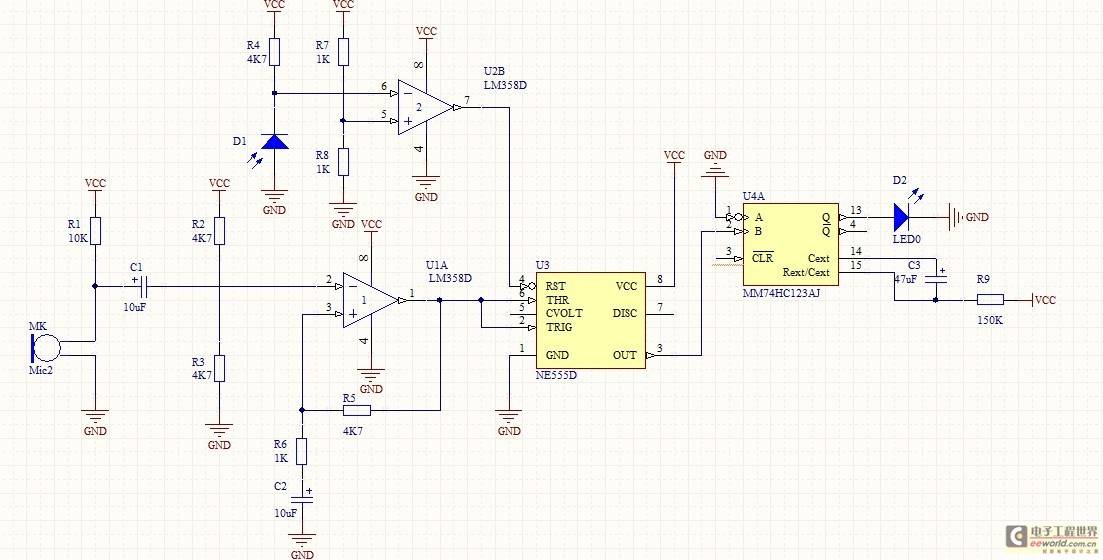Select the D2 LED symbol

[x=903, y=216]
